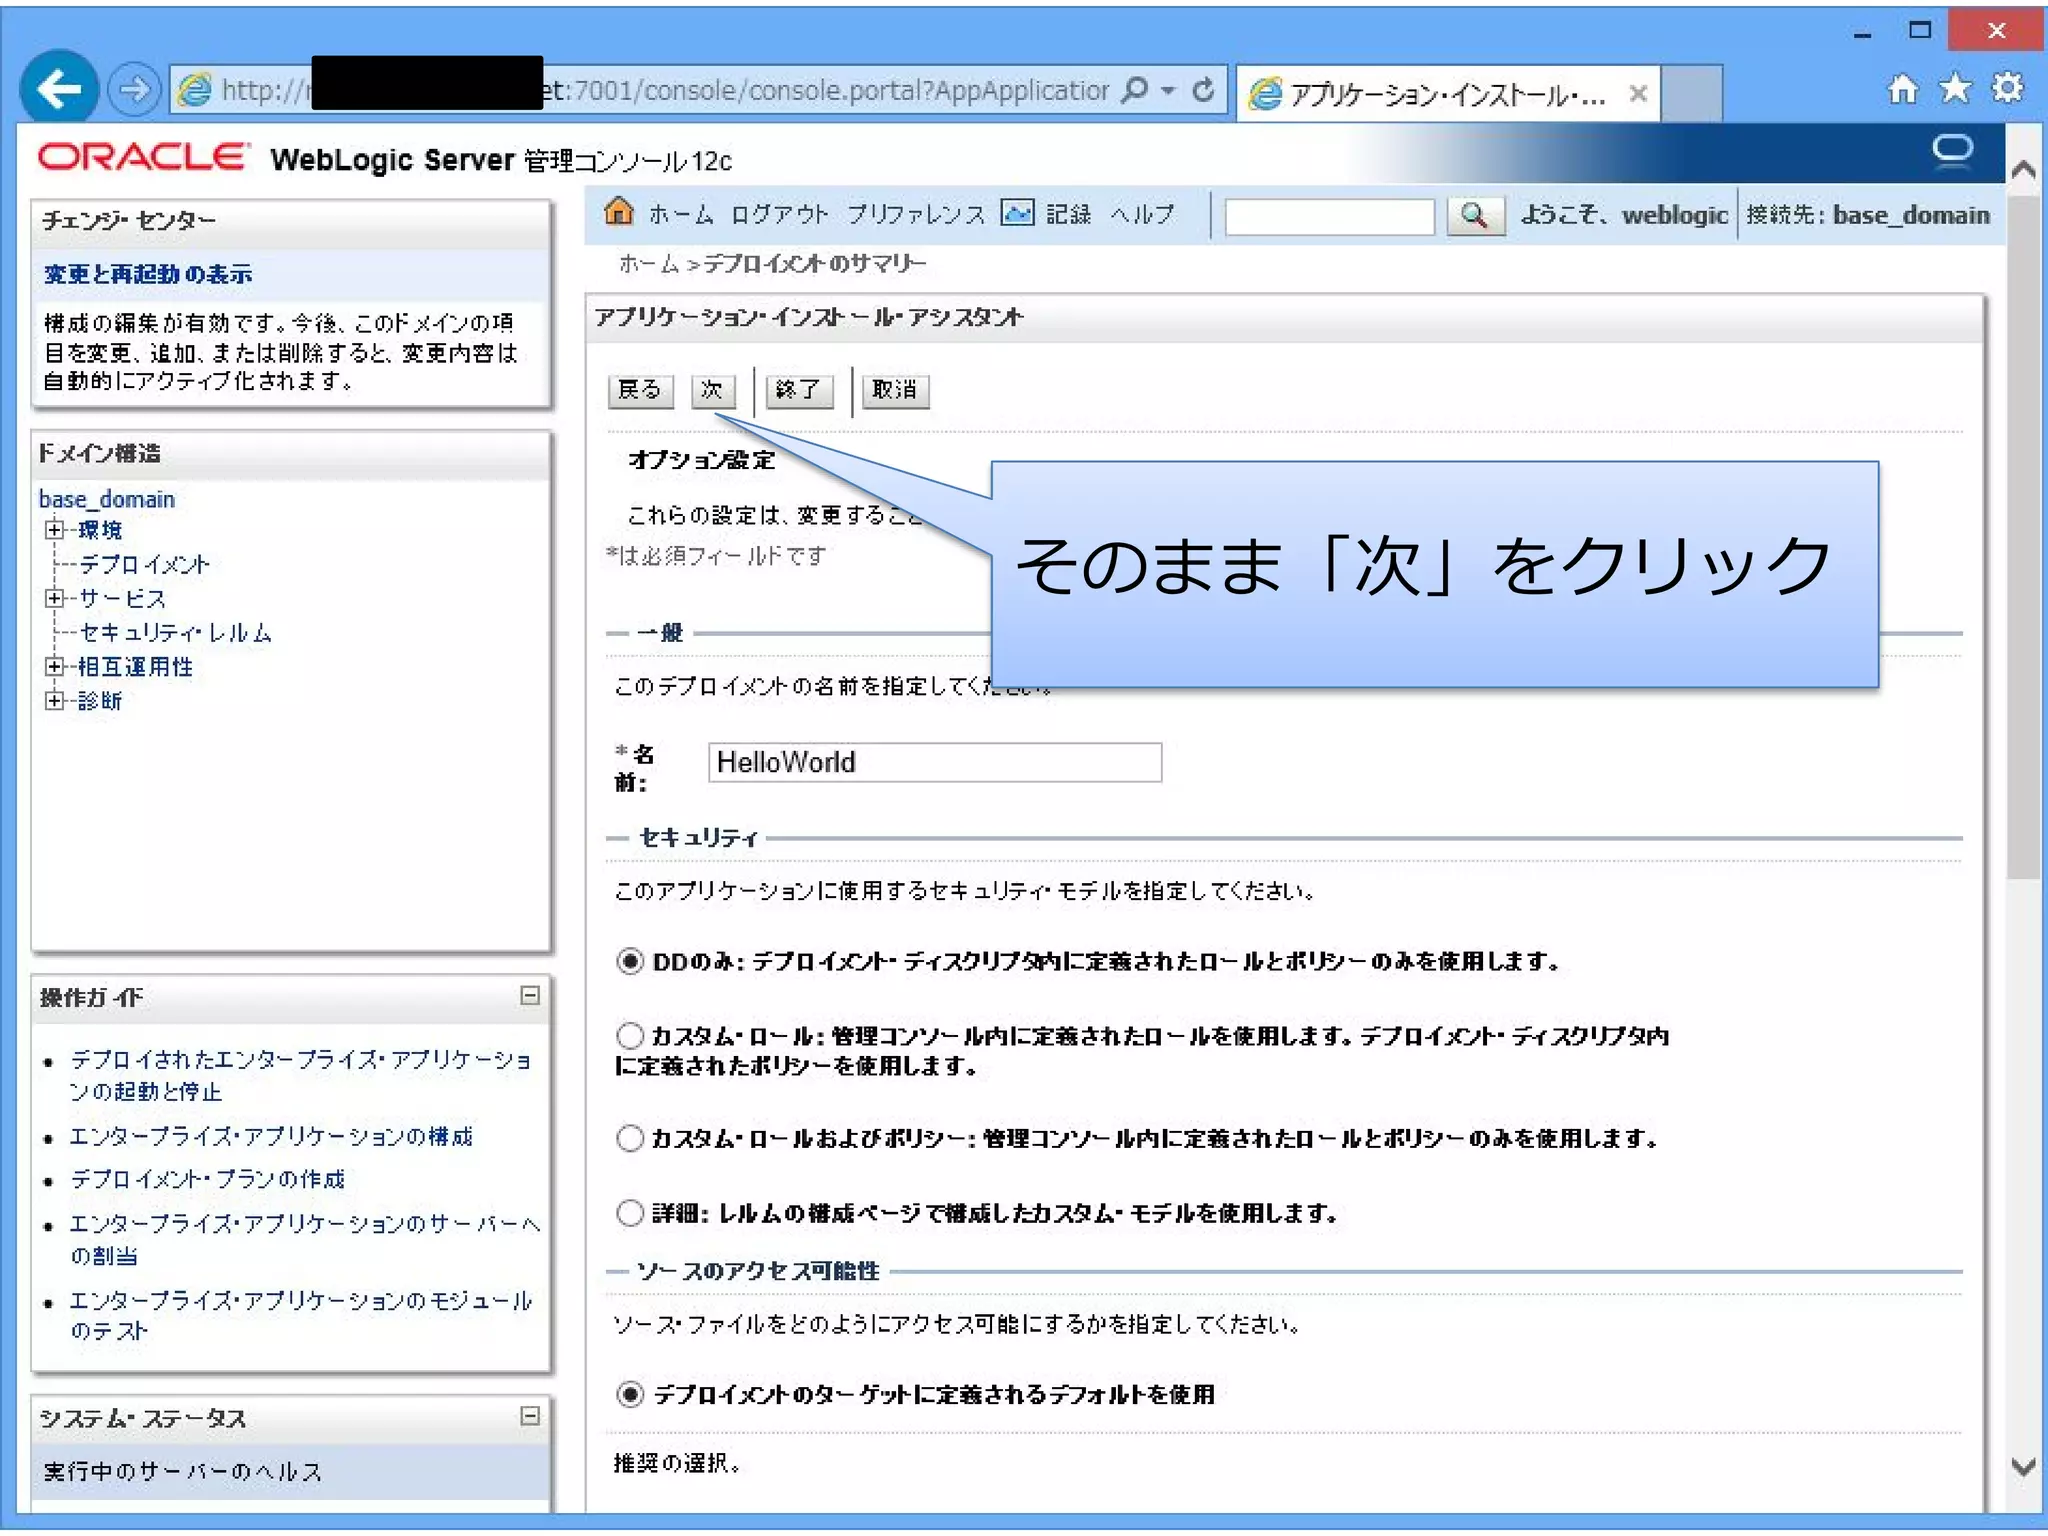2048x1536 pixels.
Task: Select the カスタム・ロール radio button
Action: [x=630, y=1035]
